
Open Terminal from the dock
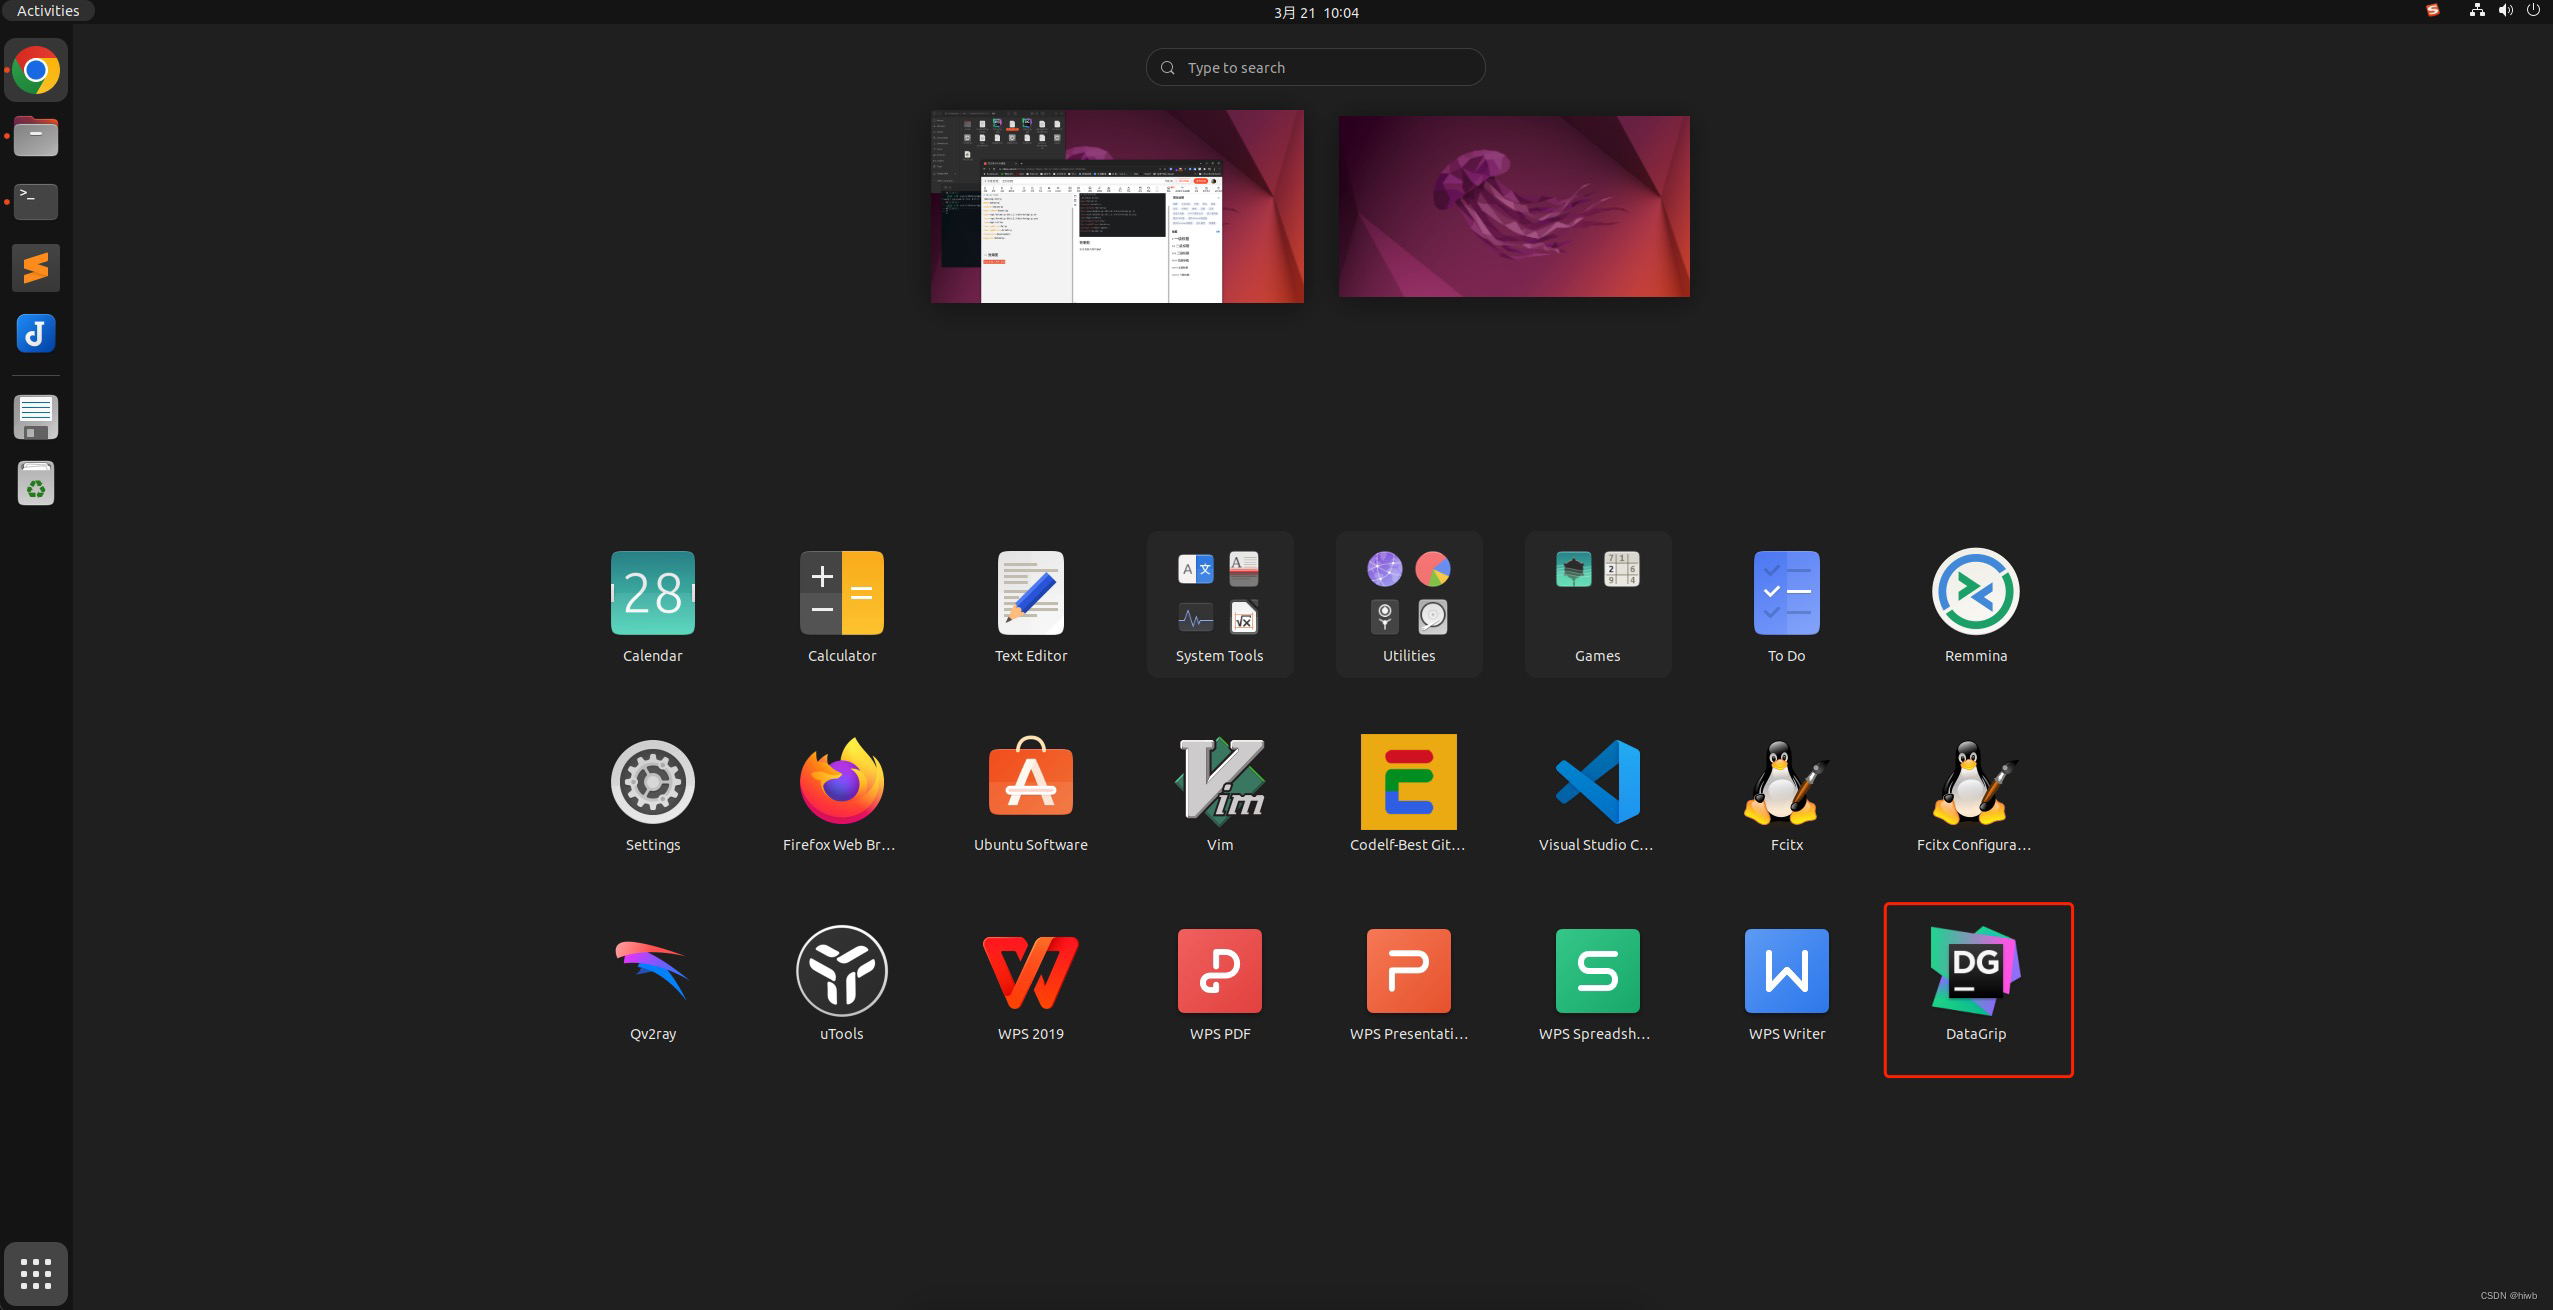36,202
